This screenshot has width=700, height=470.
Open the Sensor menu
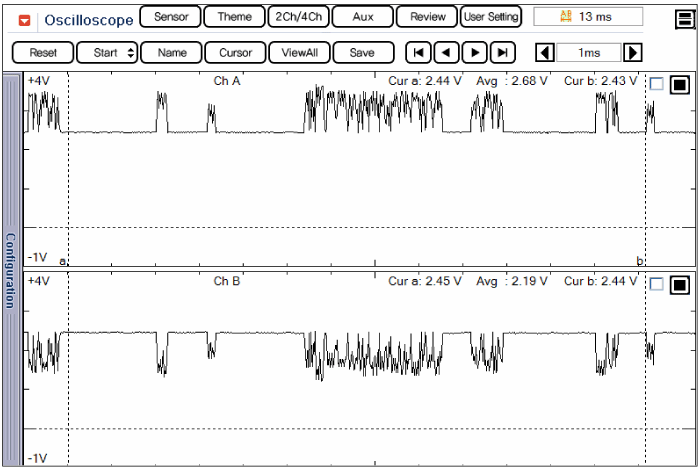(x=171, y=17)
